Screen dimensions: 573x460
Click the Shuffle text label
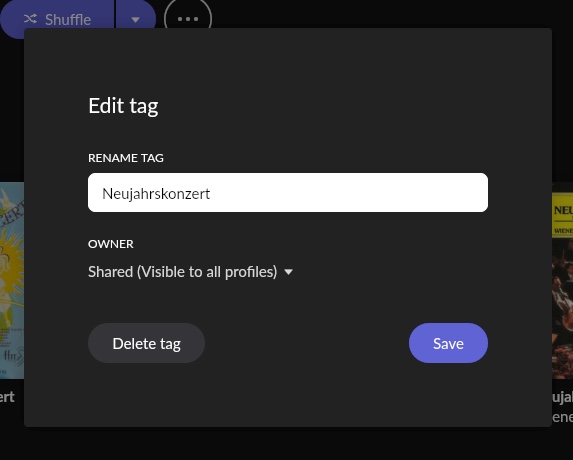(68, 19)
